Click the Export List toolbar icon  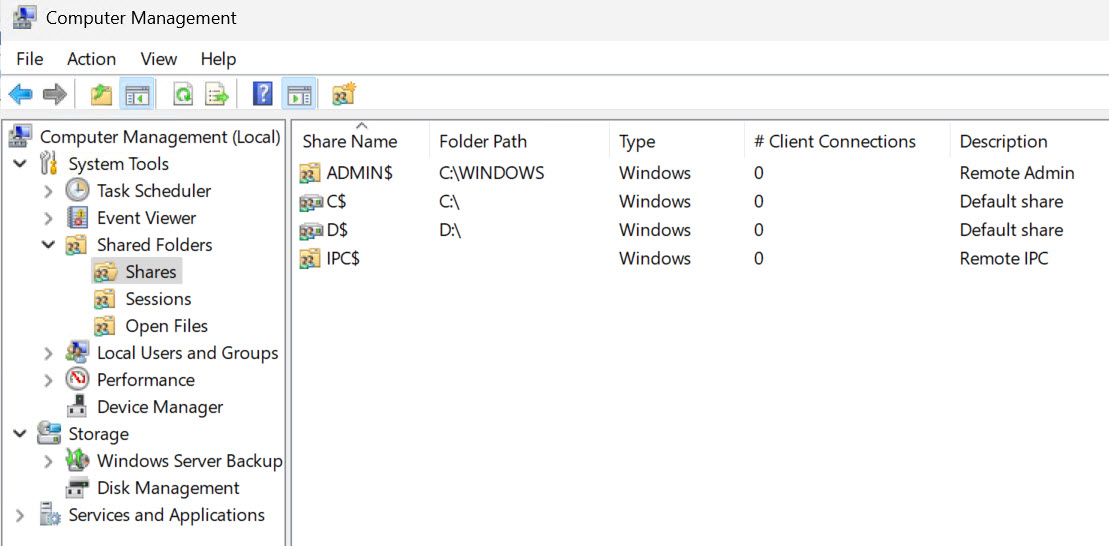pos(216,94)
